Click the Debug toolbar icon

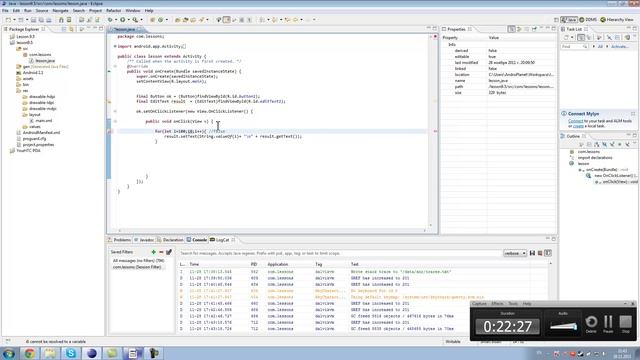[x=110, y=20]
